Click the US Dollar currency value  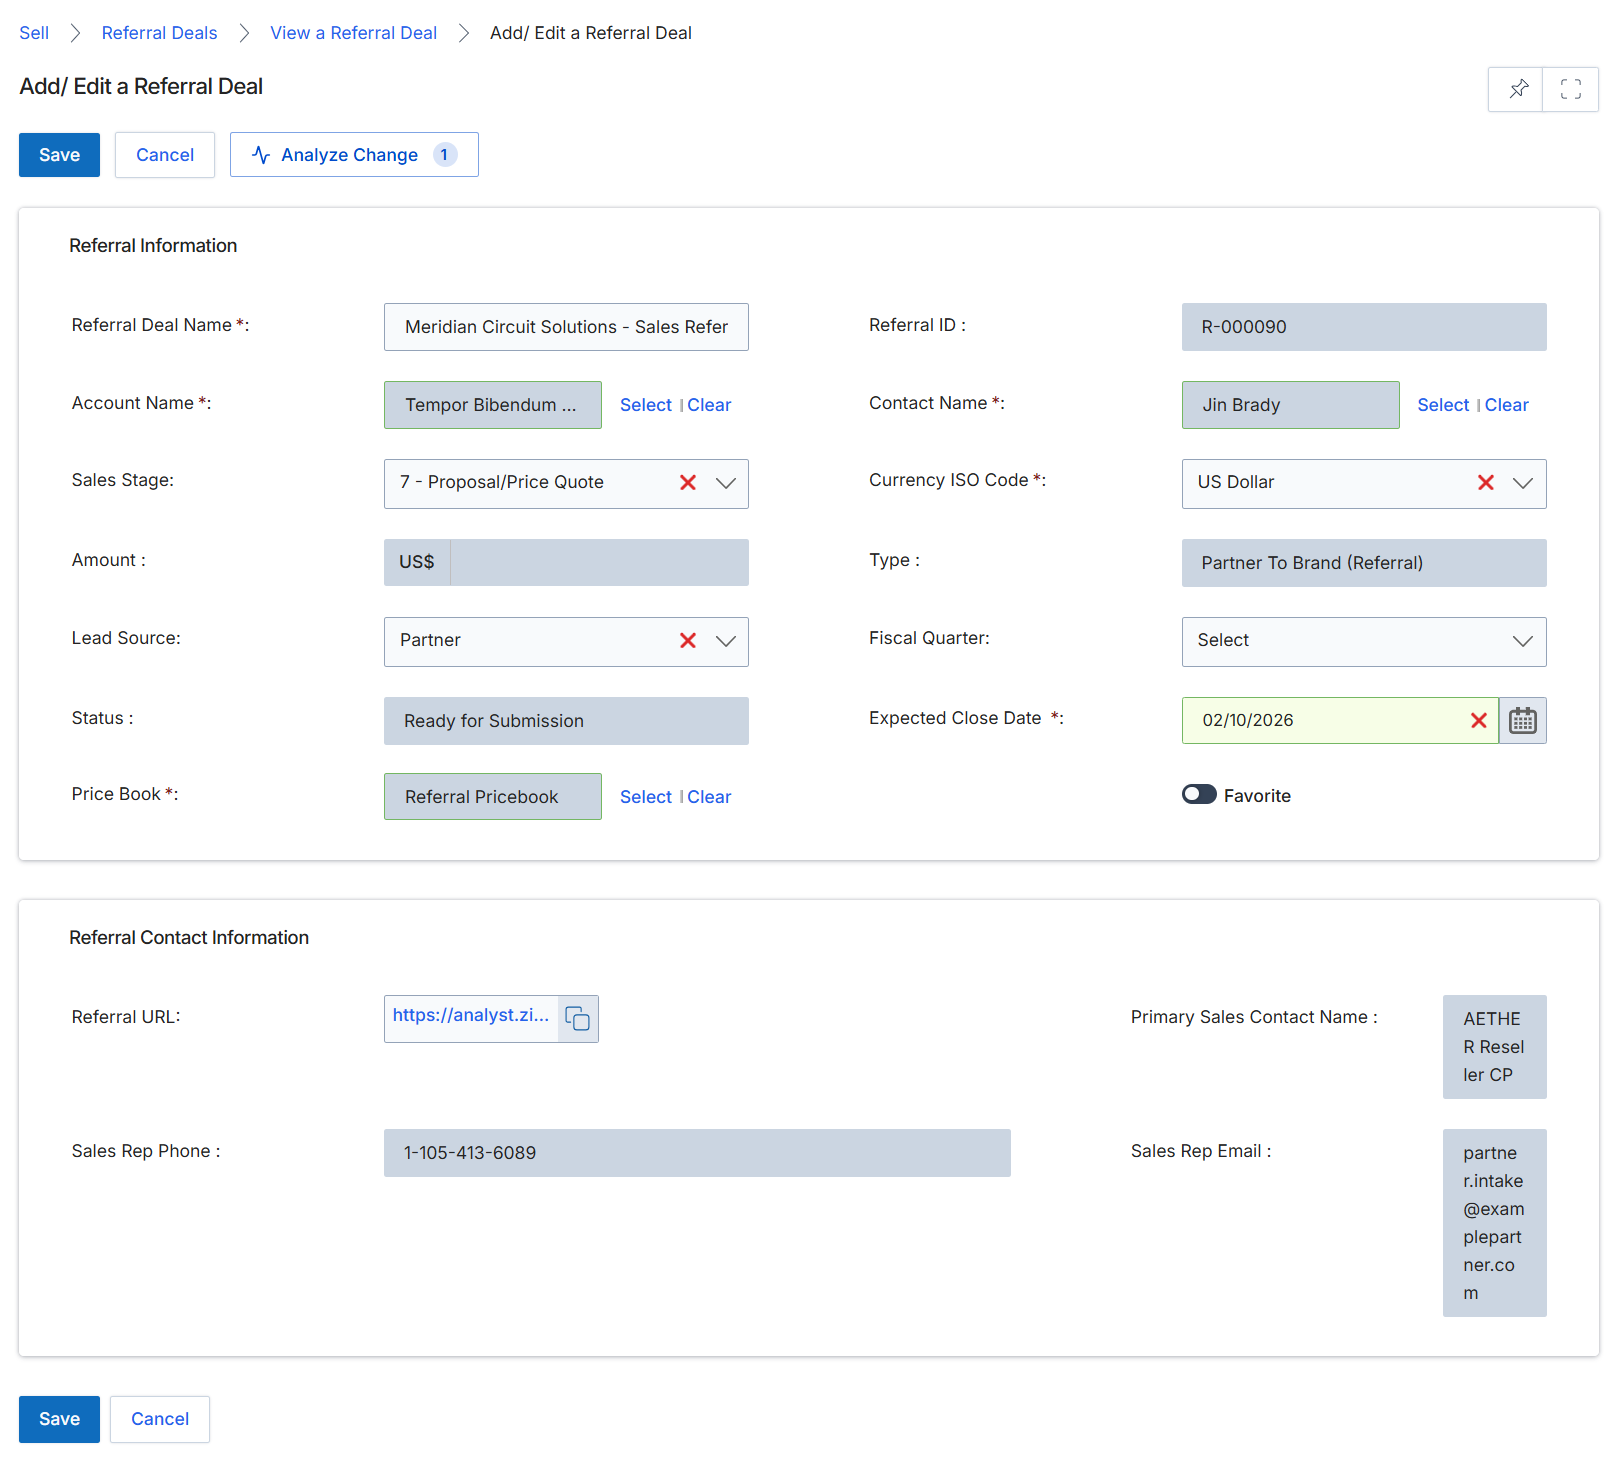point(1236,482)
